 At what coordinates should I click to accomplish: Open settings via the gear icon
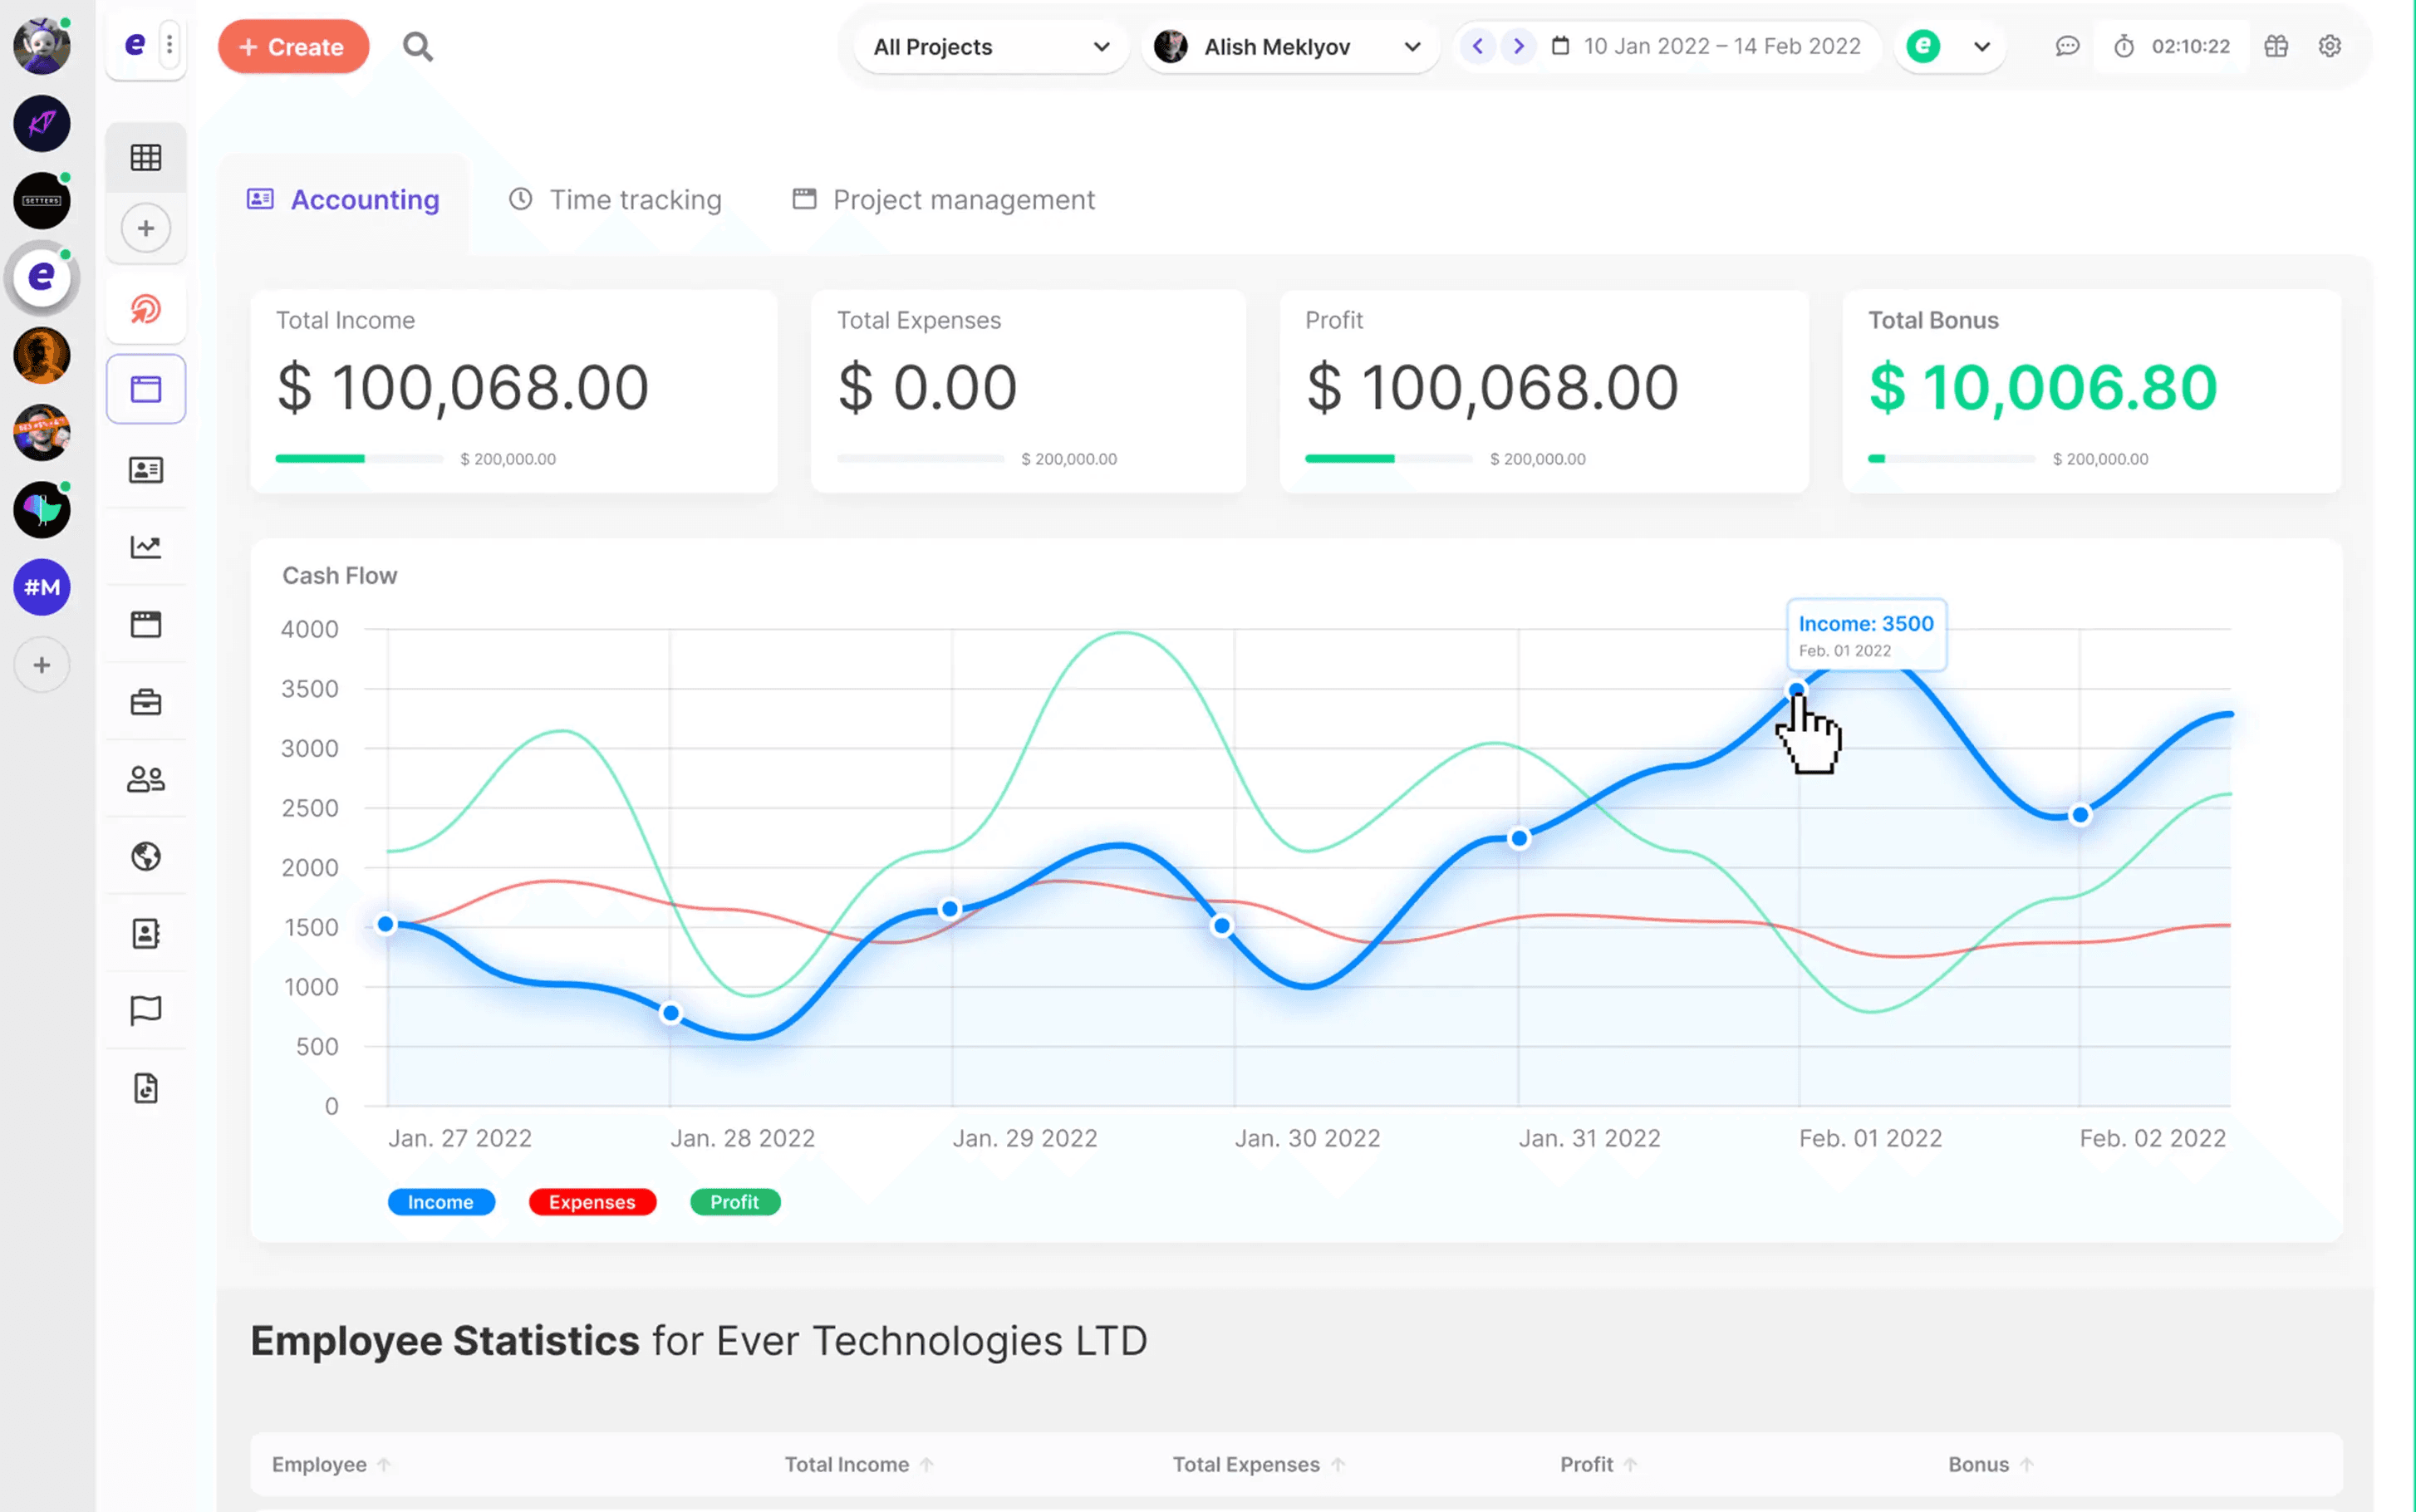pos(2330,46)
